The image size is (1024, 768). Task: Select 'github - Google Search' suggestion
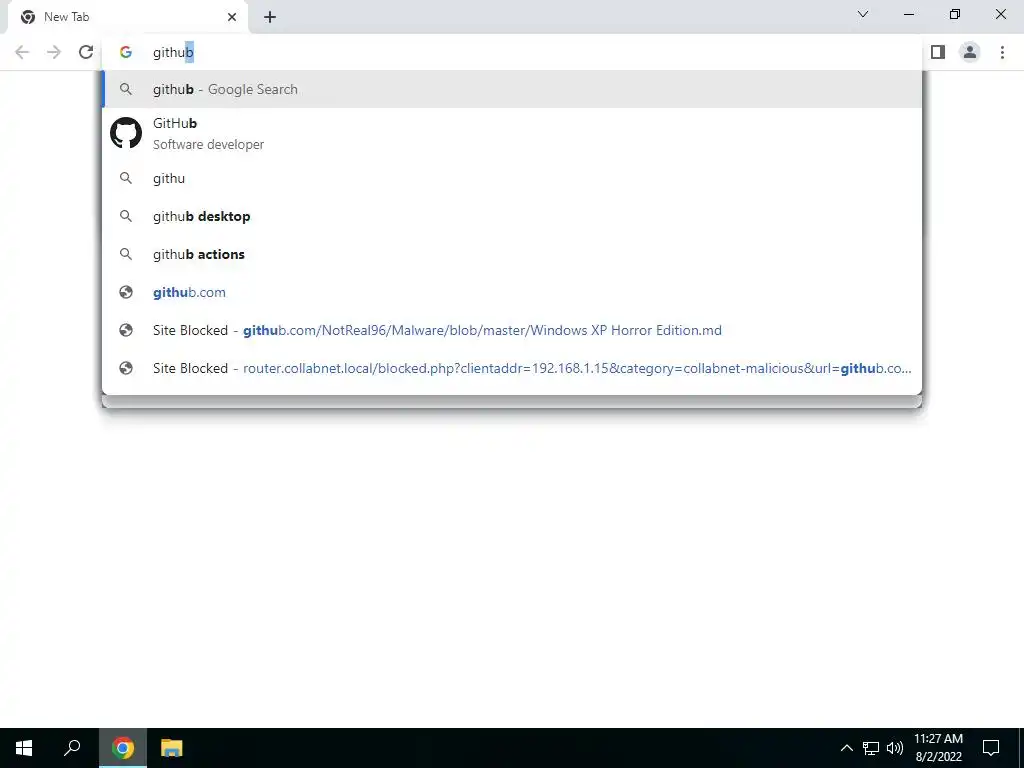click(511, 89)
